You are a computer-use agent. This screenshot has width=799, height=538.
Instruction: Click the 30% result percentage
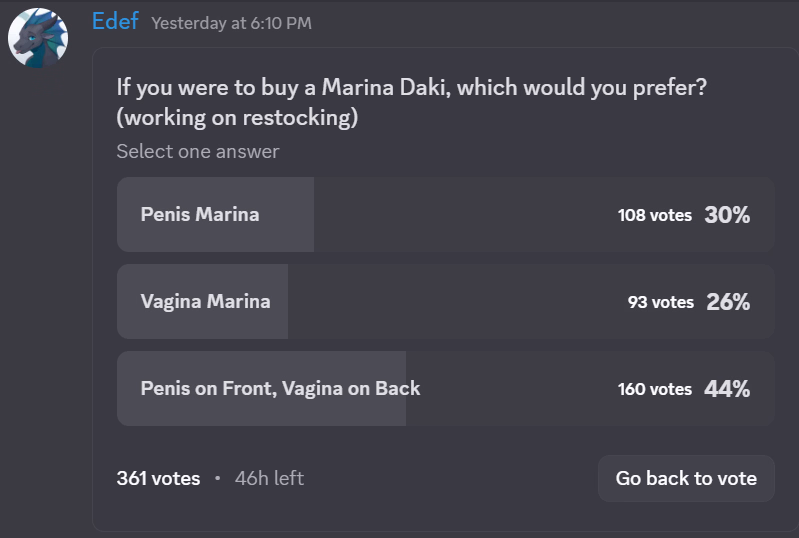tap(727, 215)
